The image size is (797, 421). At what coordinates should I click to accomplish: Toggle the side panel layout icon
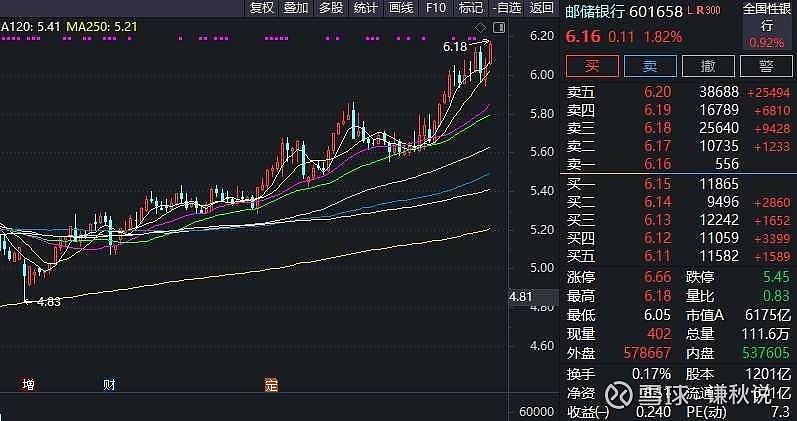click(x=499, y=27)
